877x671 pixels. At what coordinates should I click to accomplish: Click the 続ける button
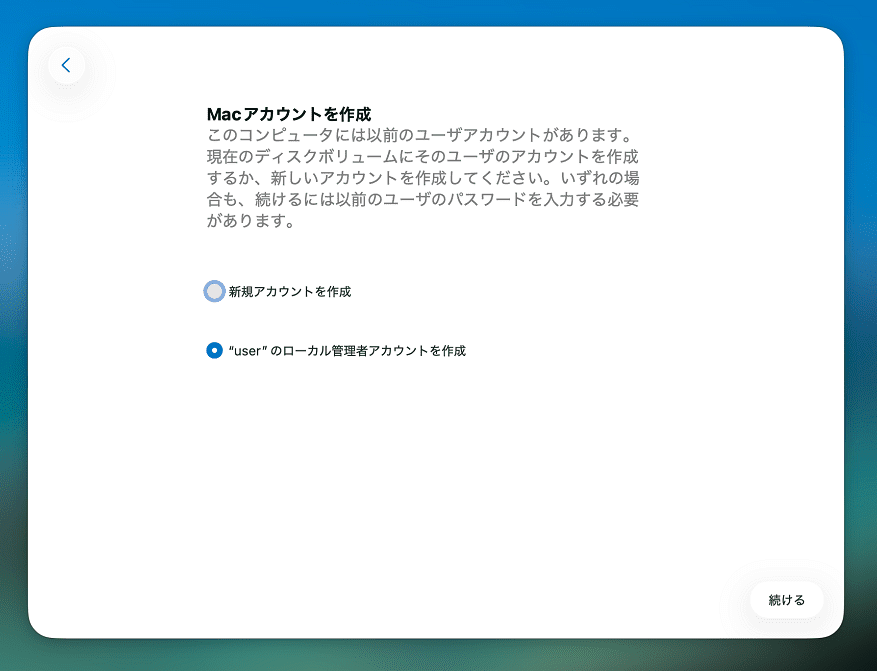tap(786, 600)
